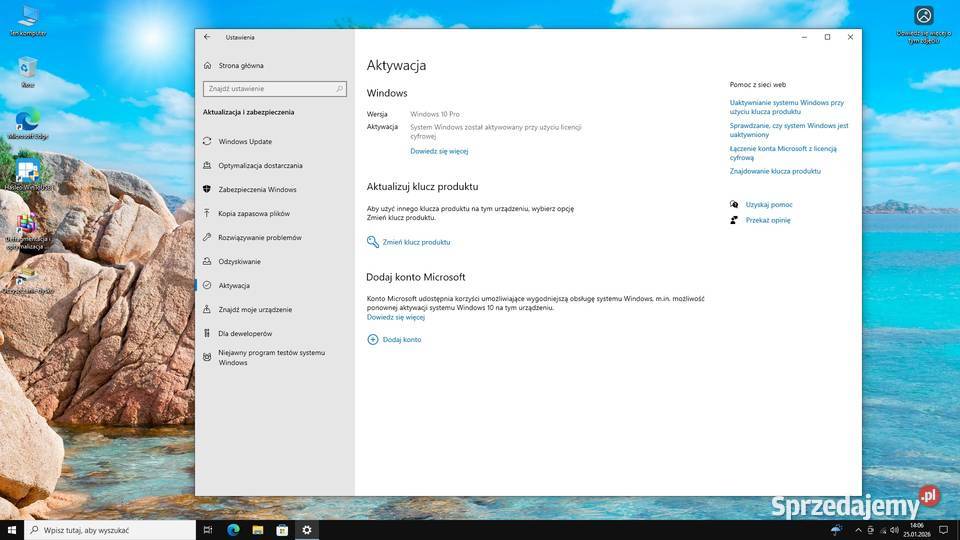Screen dimensions: 960x540
Task: Select Oczyszczanie dysku desktop shortcut
Action: (27, 282)
